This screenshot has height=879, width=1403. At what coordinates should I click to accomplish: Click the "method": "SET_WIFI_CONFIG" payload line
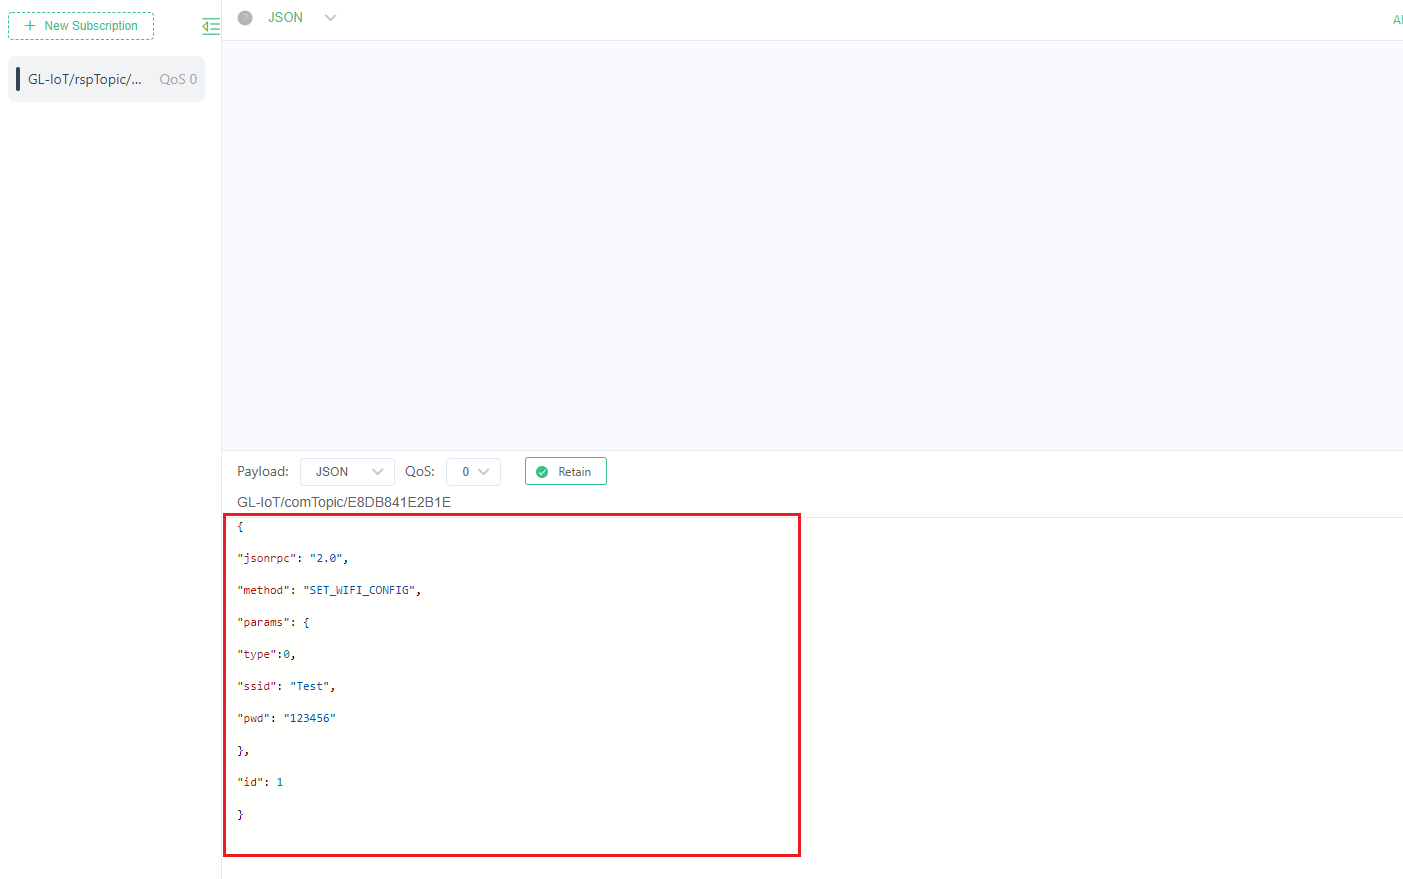pos(329,590)
